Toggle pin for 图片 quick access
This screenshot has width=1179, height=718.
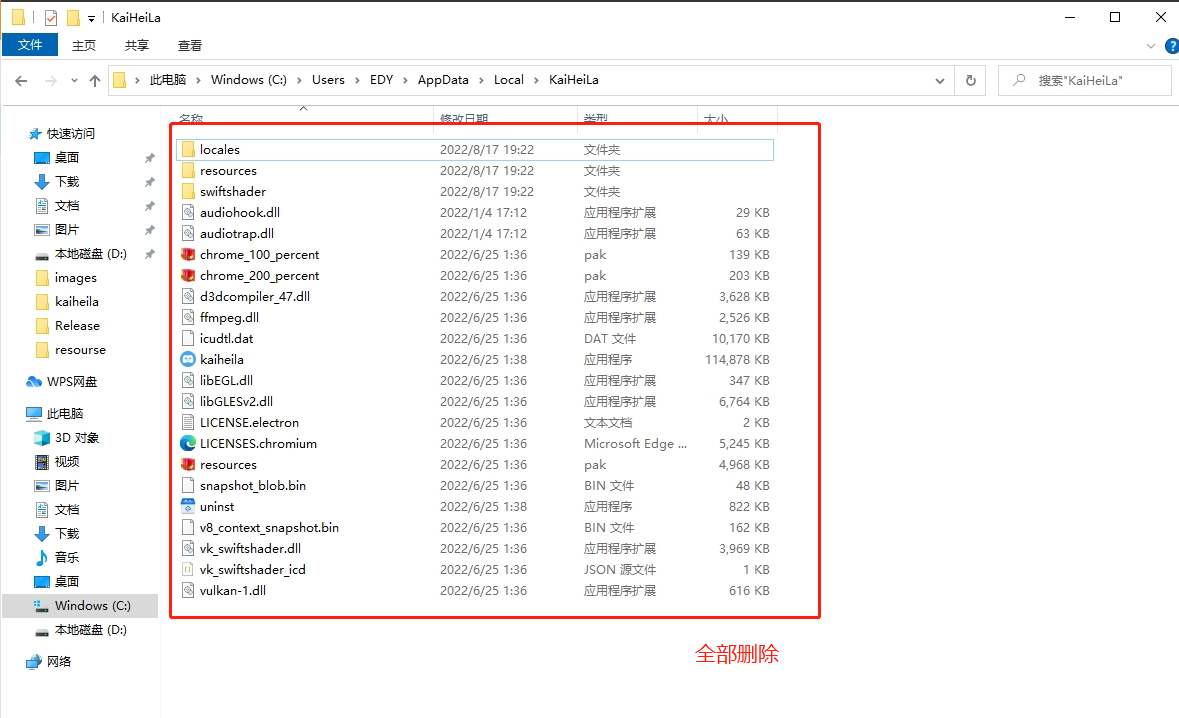pos(150,230)
